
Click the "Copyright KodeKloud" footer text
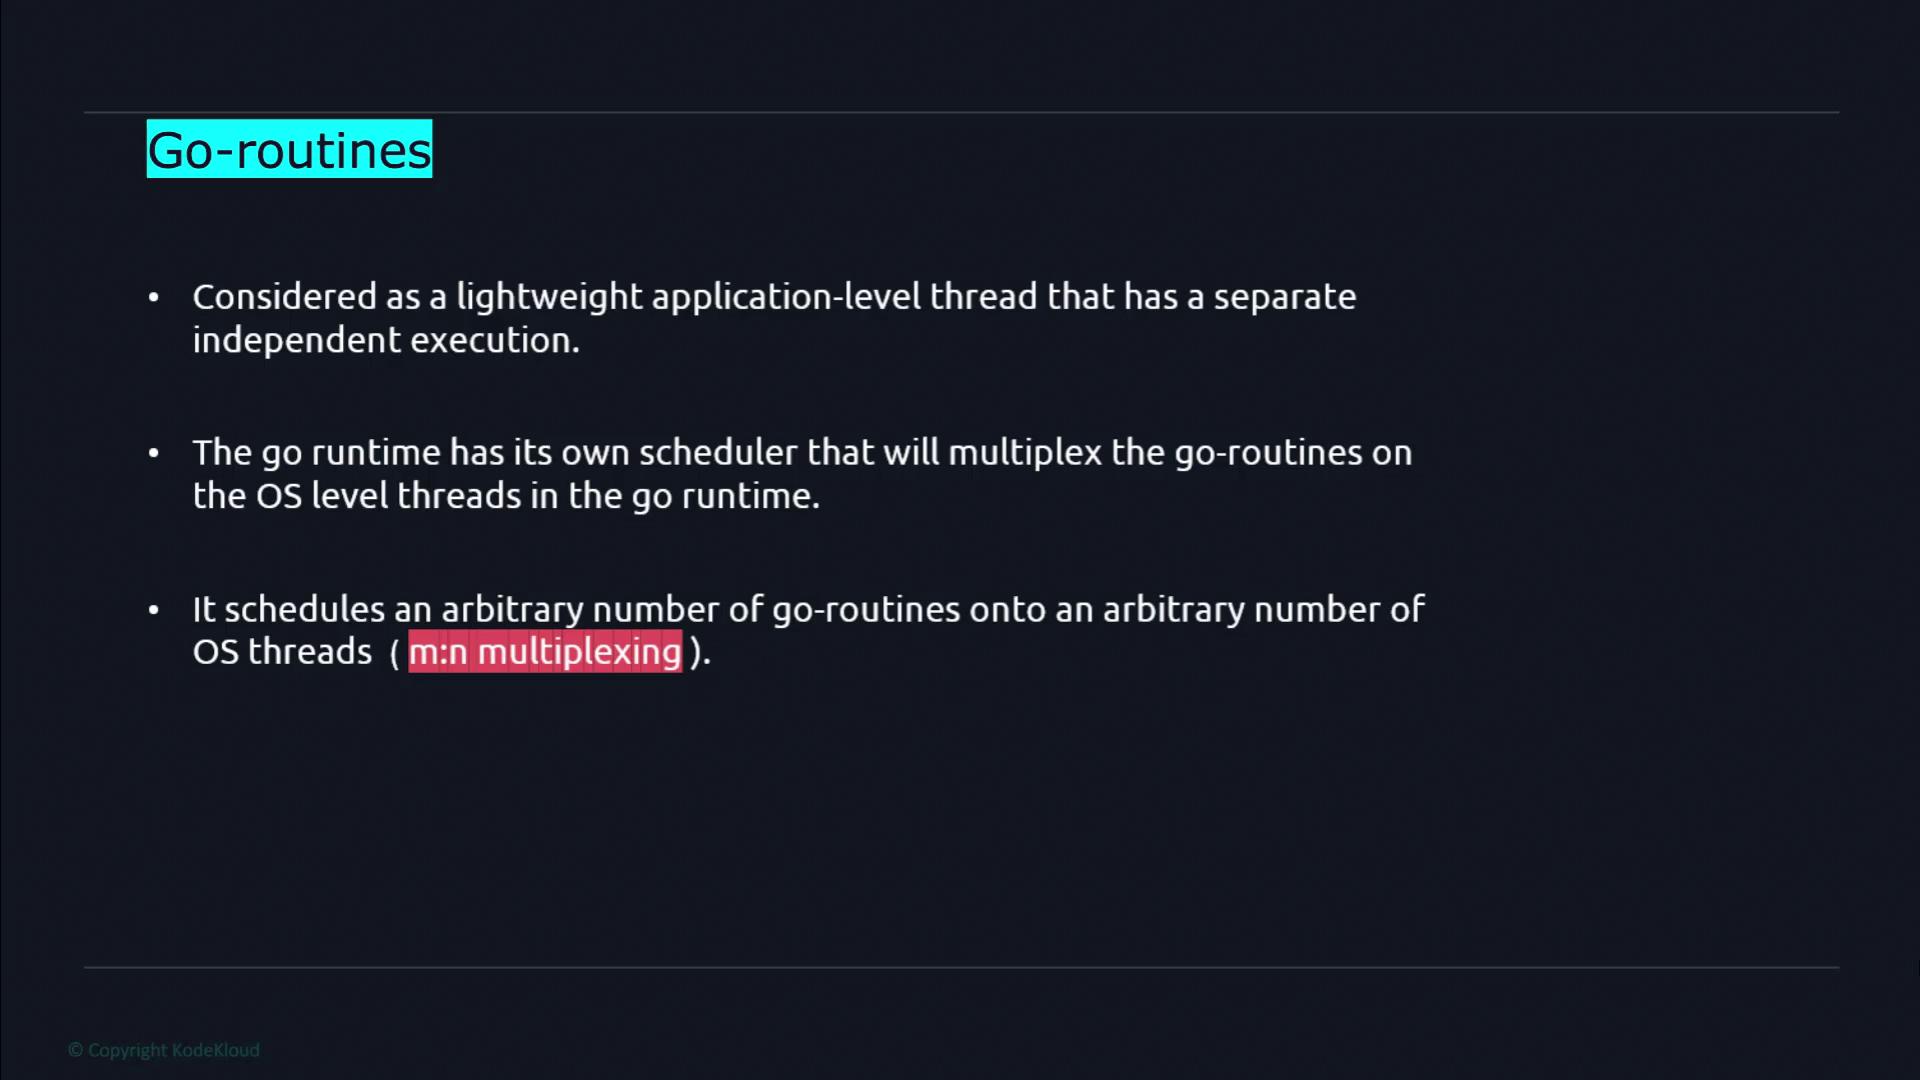164,1050
